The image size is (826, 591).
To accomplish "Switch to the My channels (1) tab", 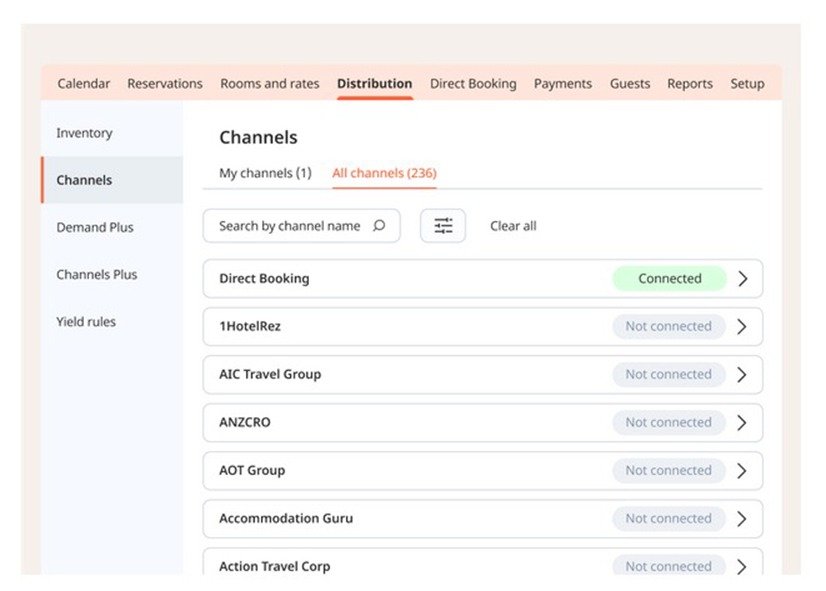I will point(263,172).
